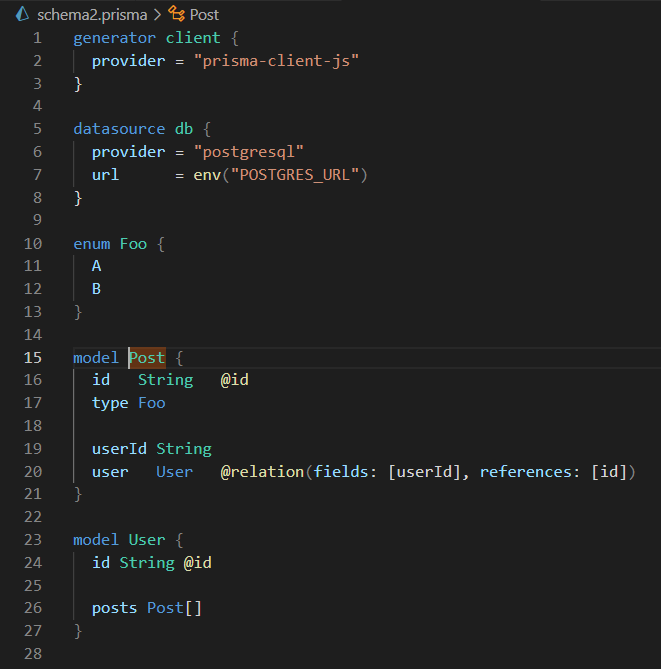Open schema2.prisma breadcrumb item
Image resolution: width=661 pixels, height=669 pixels.
(x=92, y=15)
